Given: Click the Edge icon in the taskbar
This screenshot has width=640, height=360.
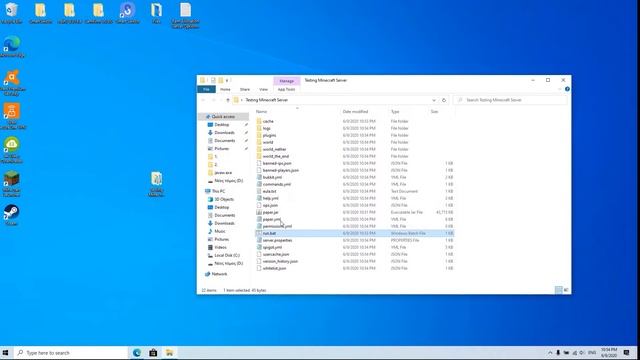Looking at the screenshot, I should [137, 353].
